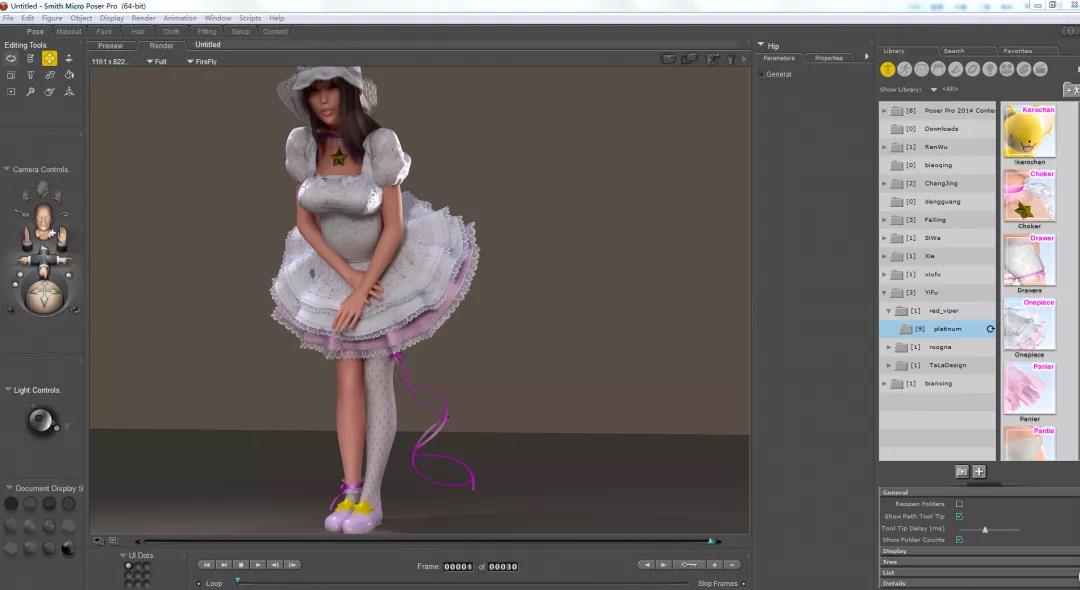Expand the RenWu folder
The width and height of the screenshot is (1080, 590).
coord(884,147)
